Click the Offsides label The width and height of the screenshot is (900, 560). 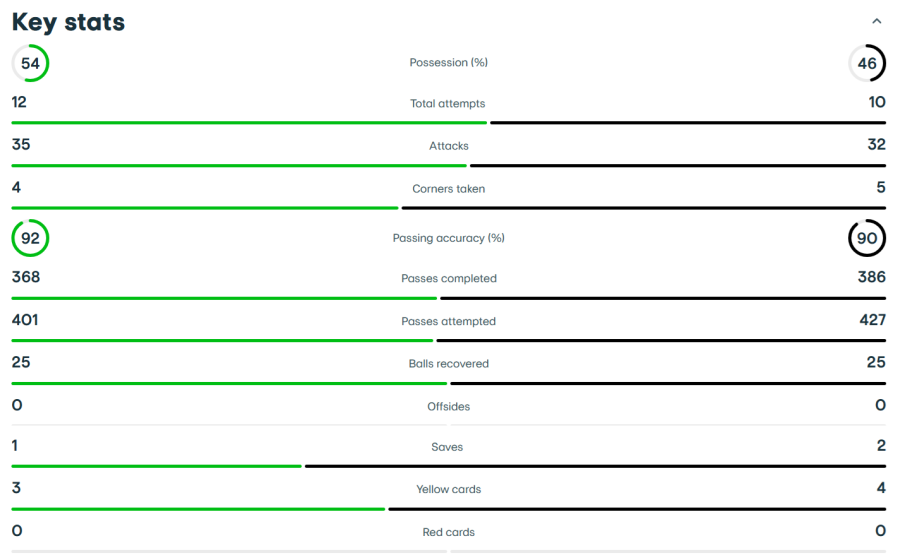point(448,406)
